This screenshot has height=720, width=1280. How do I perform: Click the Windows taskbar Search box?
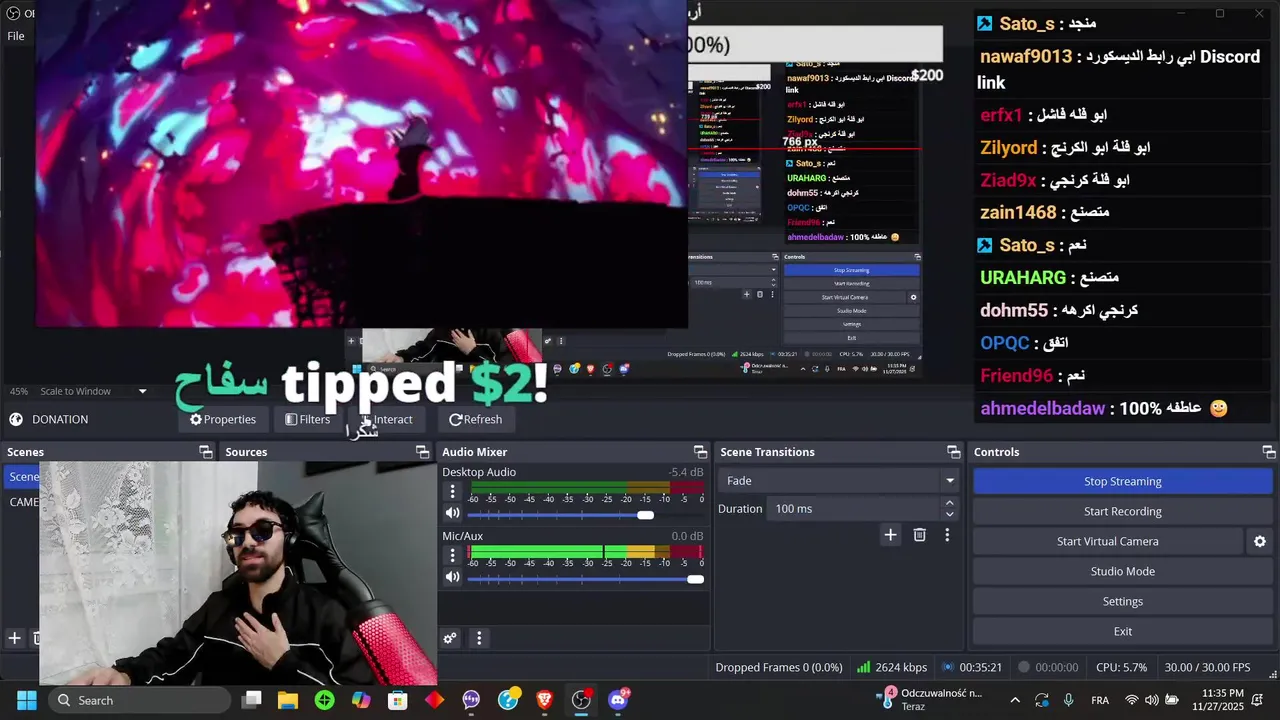pyautogui.click(x=138, y=700)
